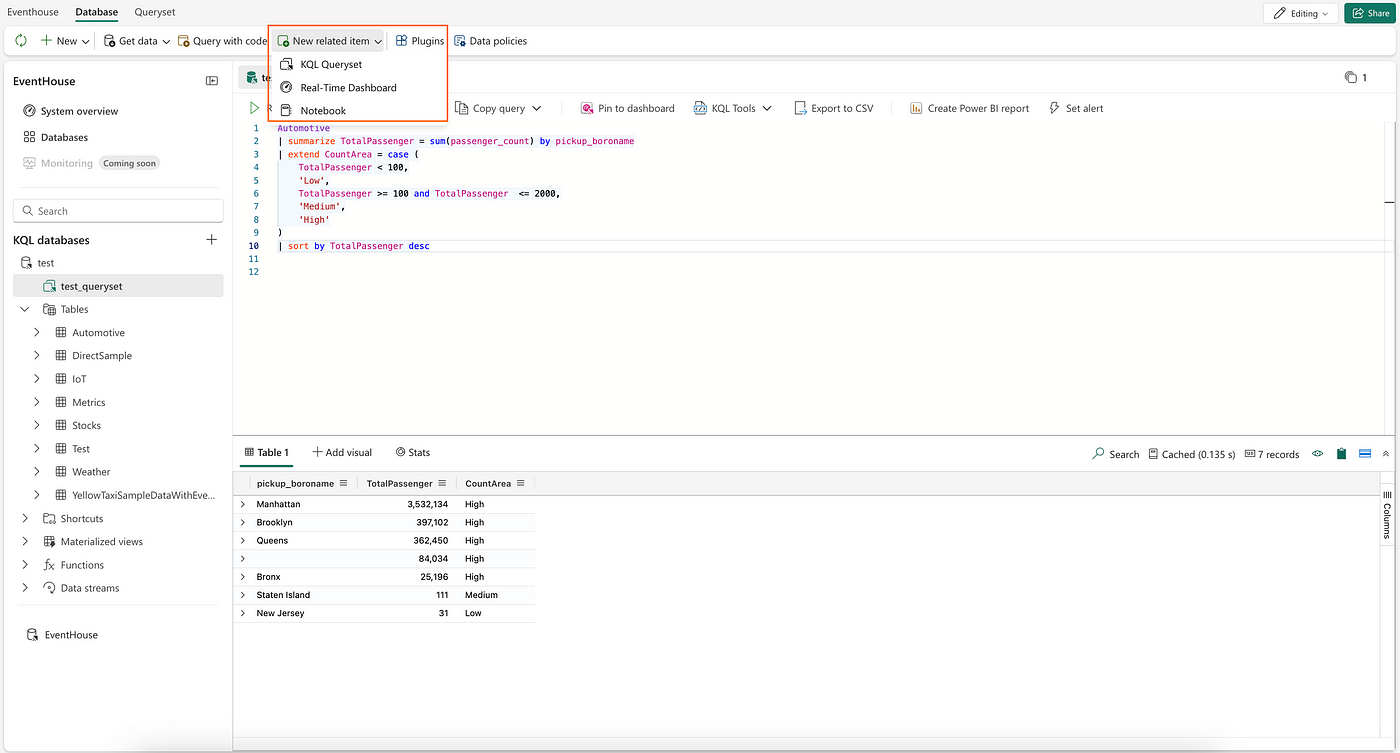This screenshot has width=1400, height=753.
Task: Toggle the New related item dropdown
Action: click(x=330, y=41)
